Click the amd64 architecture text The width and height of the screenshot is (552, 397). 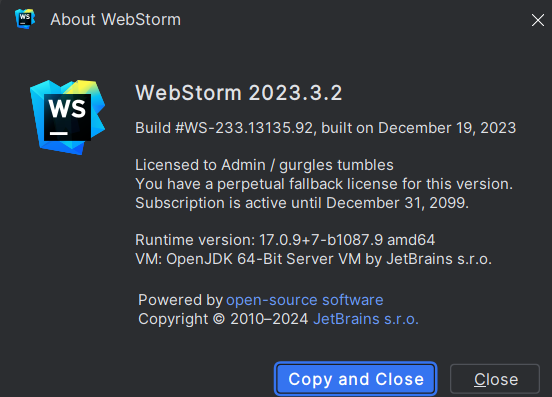pyautogui.click(x=411, y=240)
